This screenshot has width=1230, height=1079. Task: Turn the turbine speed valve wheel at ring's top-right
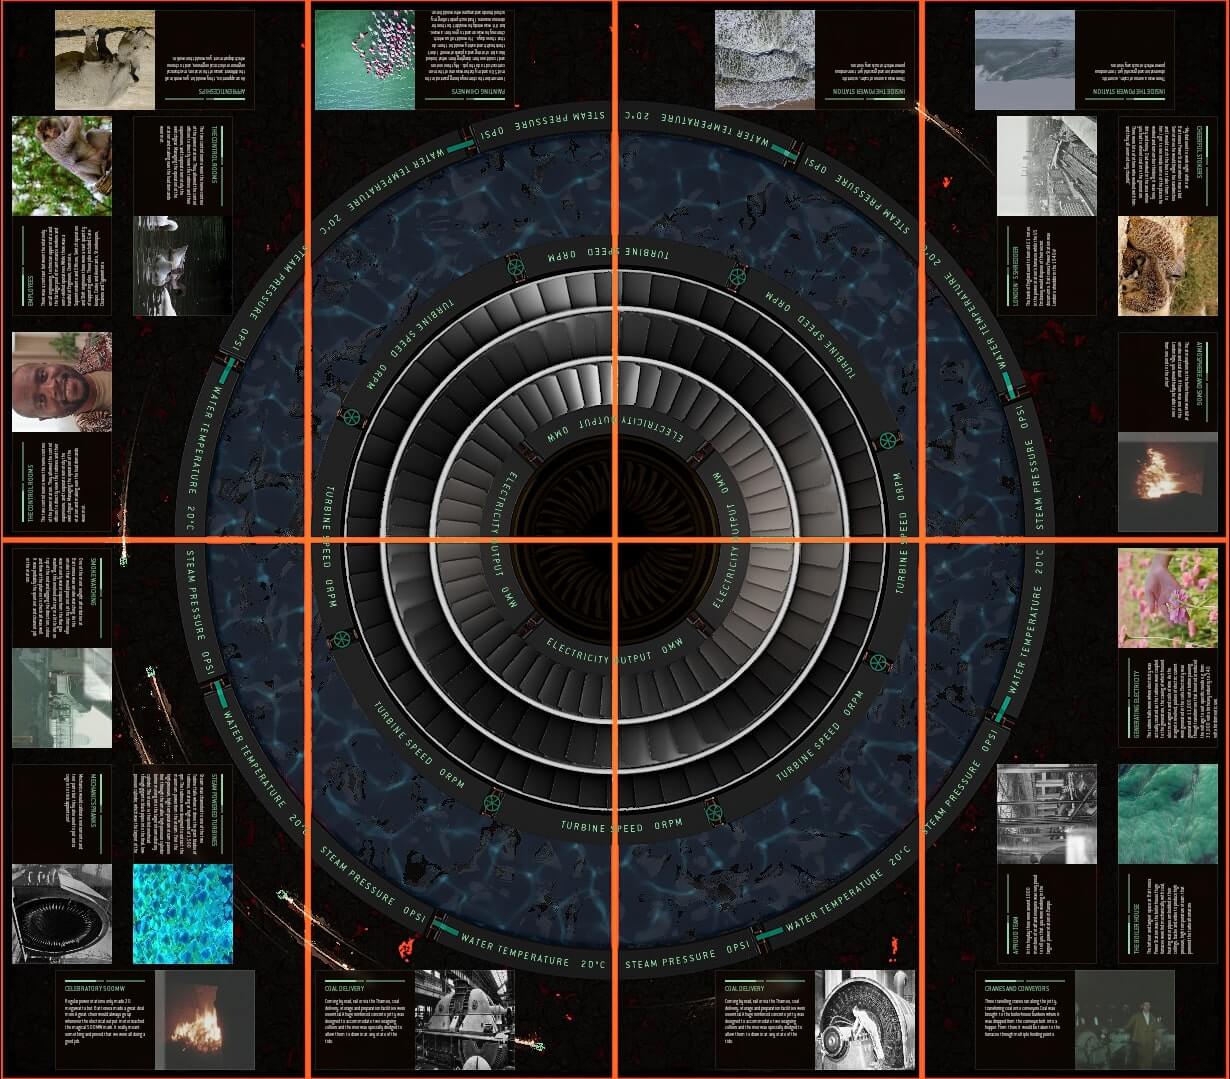tap(737, 276)
